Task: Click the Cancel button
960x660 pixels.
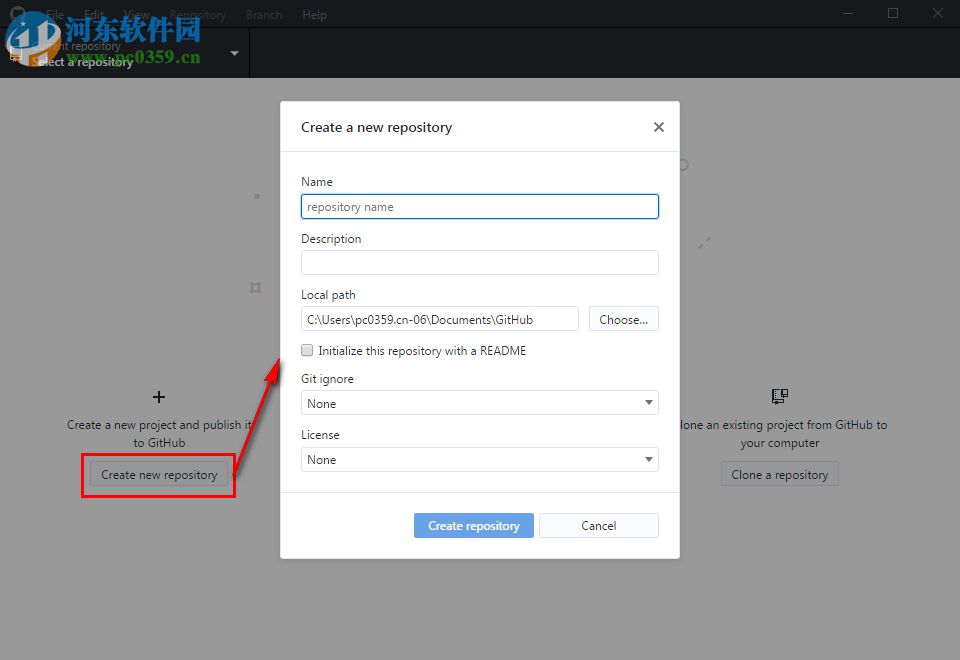Action: tap(598, 525)
